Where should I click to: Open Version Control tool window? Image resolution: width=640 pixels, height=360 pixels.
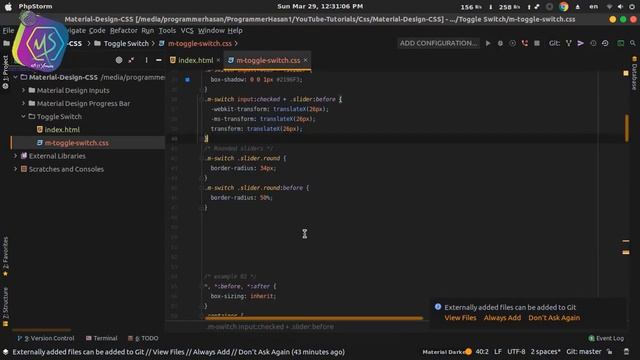[x=46, y=338]
